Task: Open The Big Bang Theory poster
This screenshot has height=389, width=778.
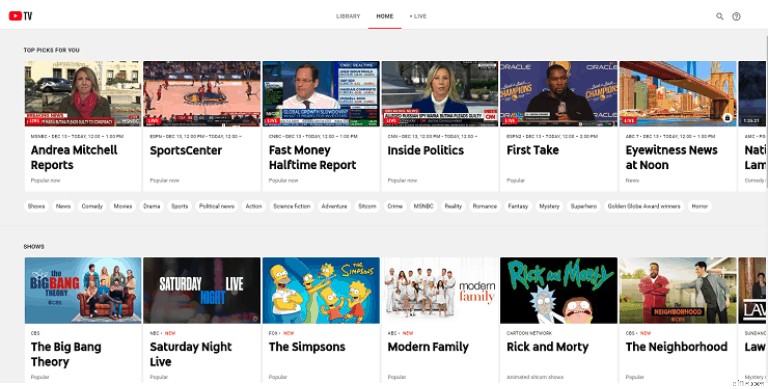Action: coord(83,290)
